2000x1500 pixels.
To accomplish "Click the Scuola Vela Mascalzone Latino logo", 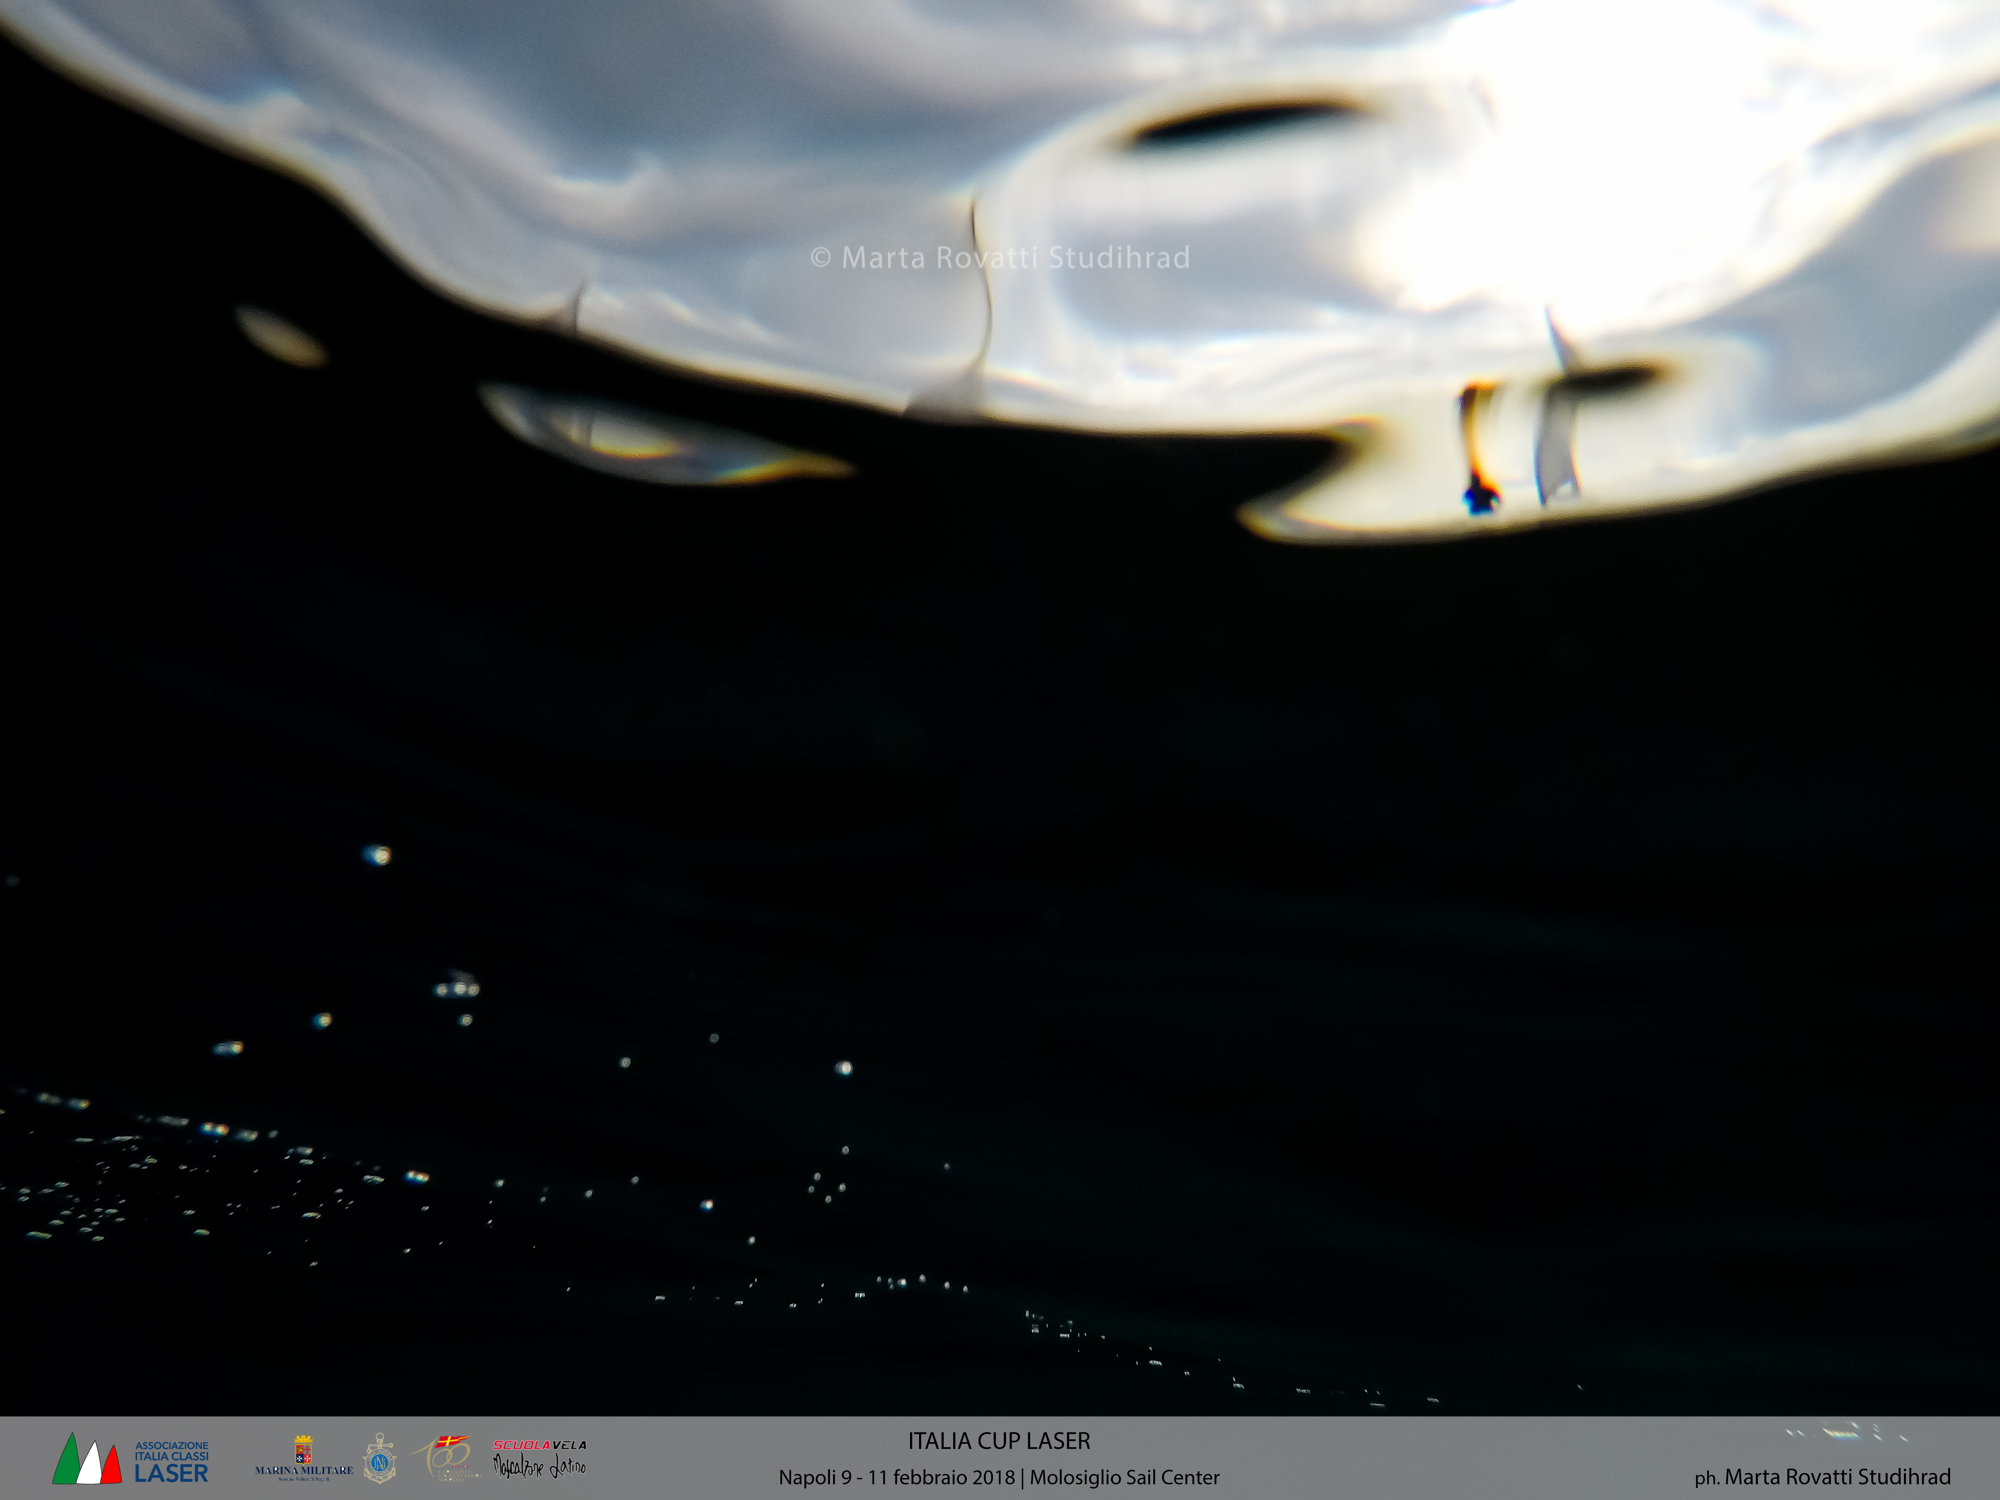I will pyautogui.click(x=540, y=1459).
